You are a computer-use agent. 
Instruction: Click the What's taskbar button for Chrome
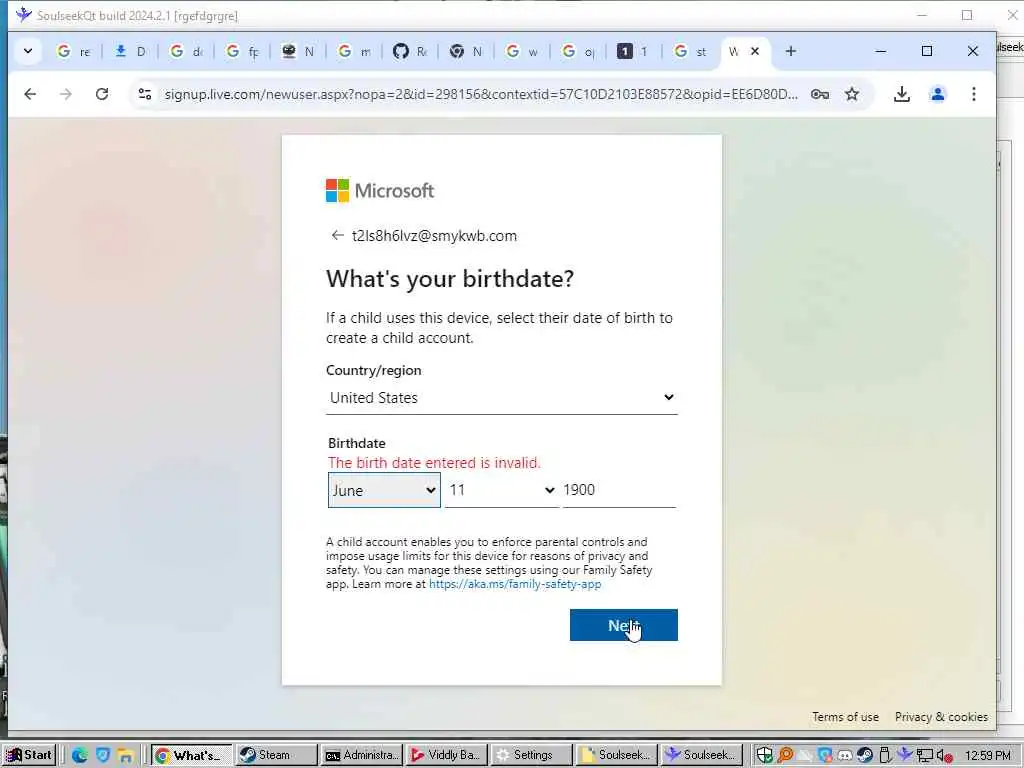pos(191,756)
